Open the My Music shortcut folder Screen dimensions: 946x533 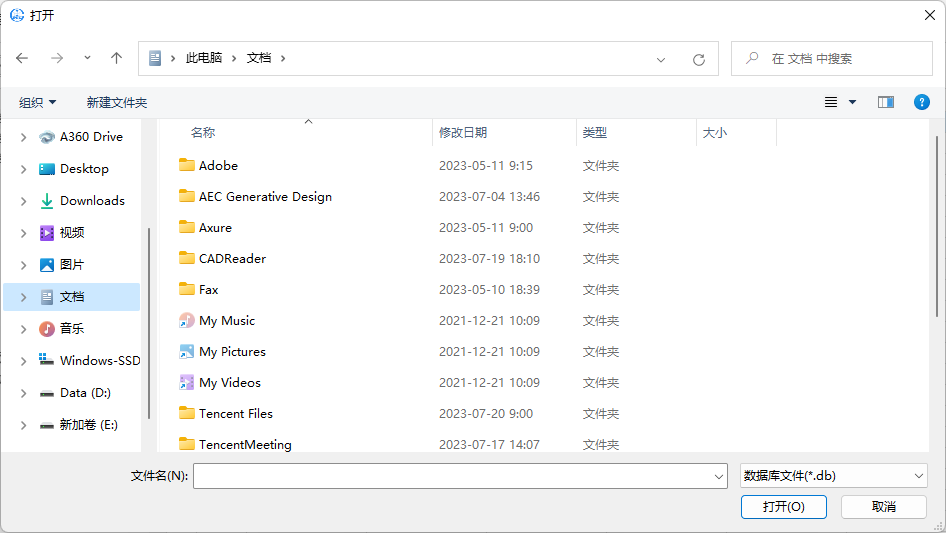tap(226, 321)
